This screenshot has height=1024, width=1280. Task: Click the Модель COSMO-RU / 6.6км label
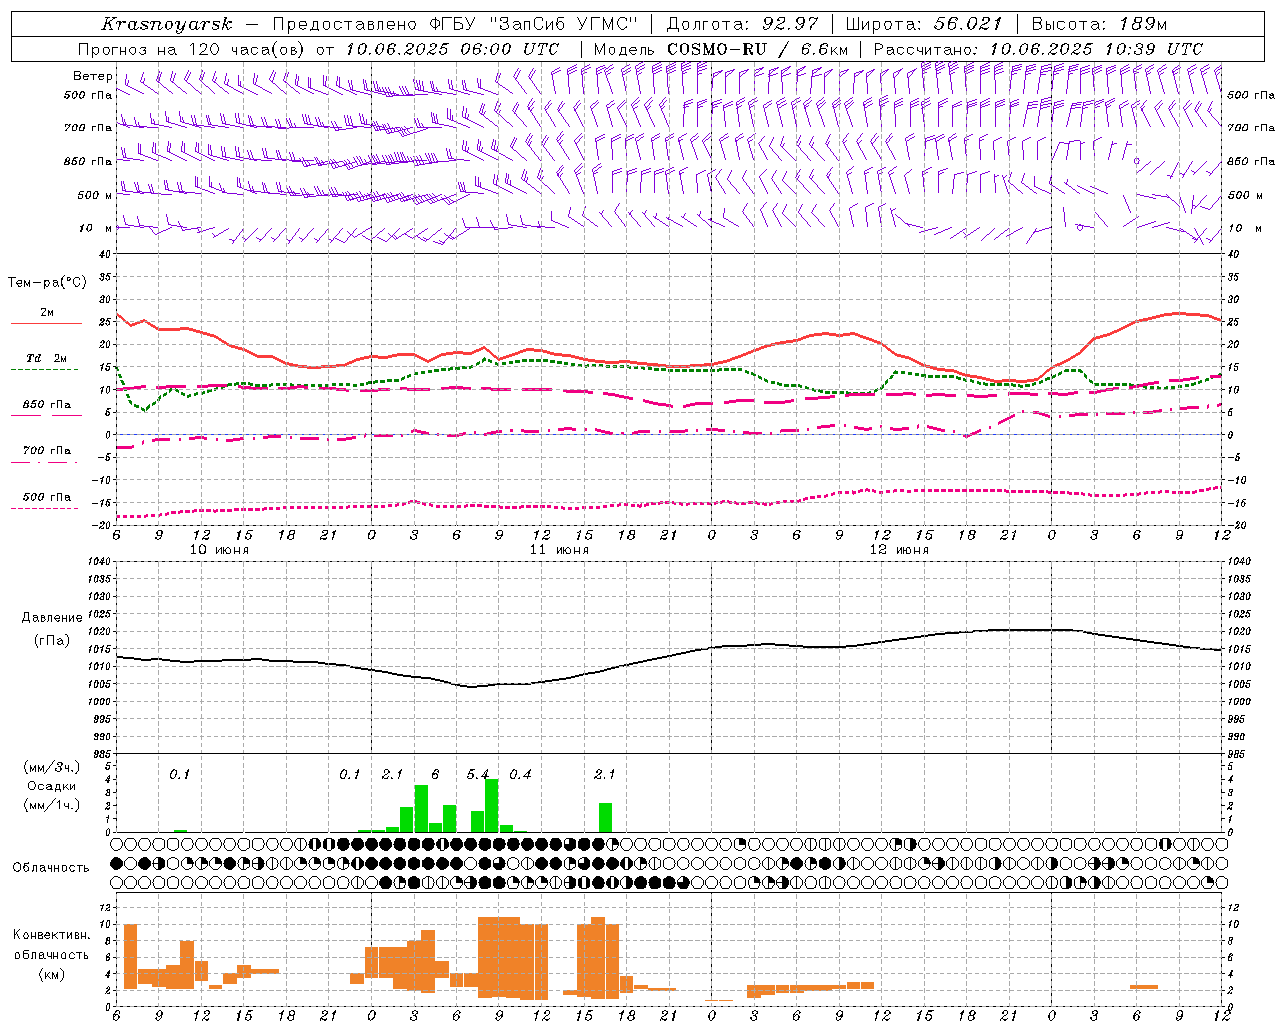point(721,49)
